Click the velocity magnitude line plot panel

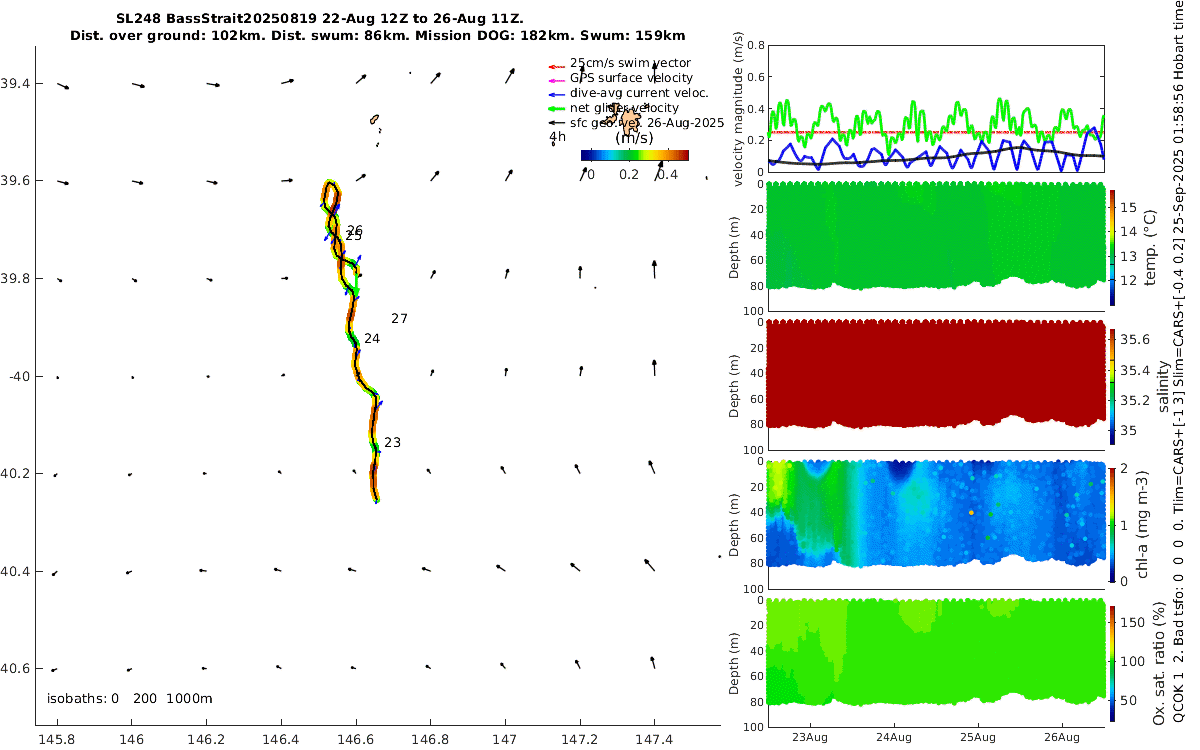(936, 108)
